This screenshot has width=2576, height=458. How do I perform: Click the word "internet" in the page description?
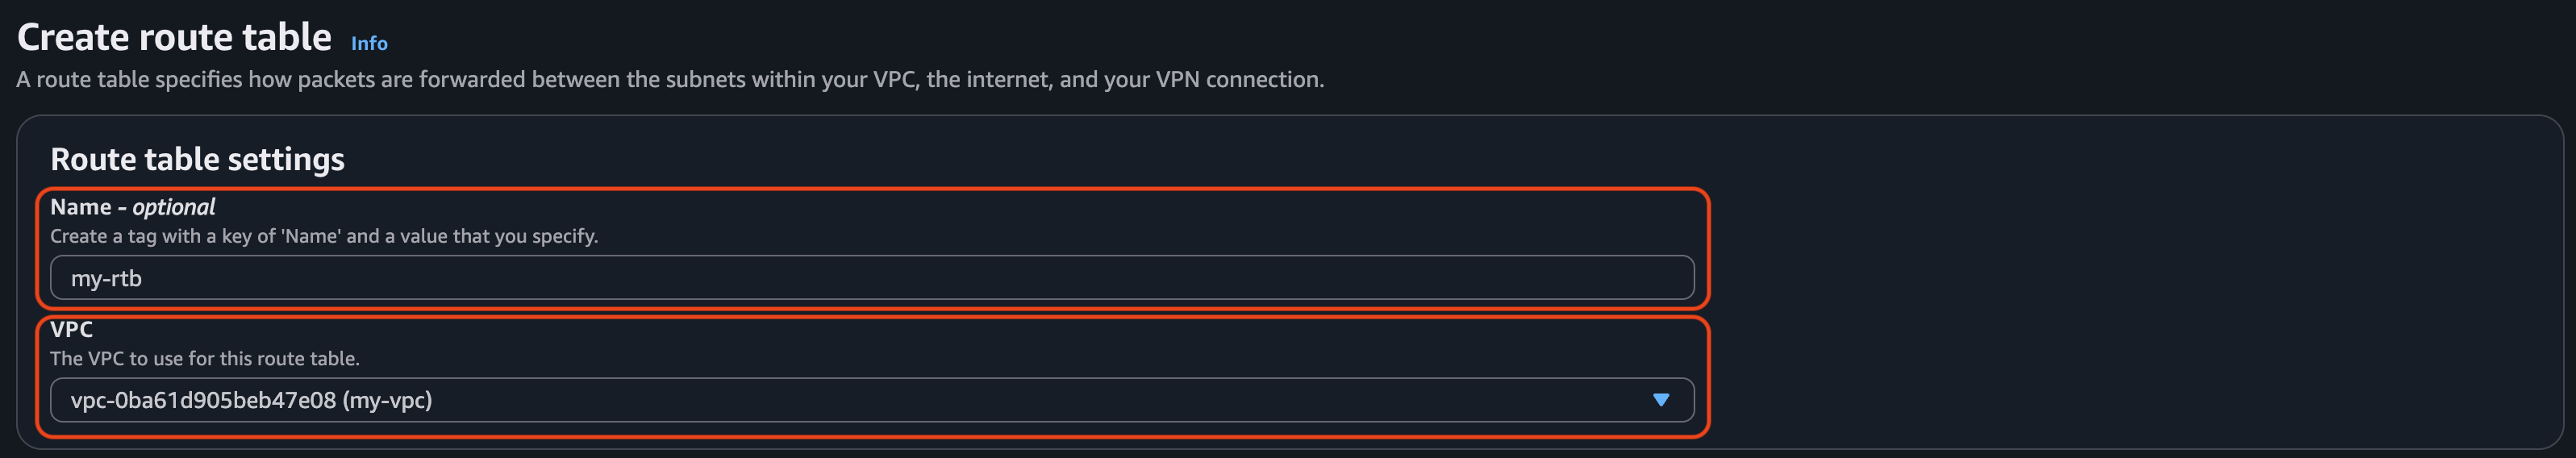(x=1007, y=79)
